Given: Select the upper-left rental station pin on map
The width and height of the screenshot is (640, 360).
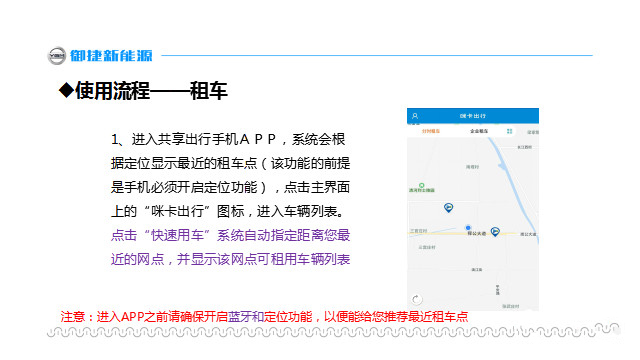Looking at the screenshot, I should (448, 208).
